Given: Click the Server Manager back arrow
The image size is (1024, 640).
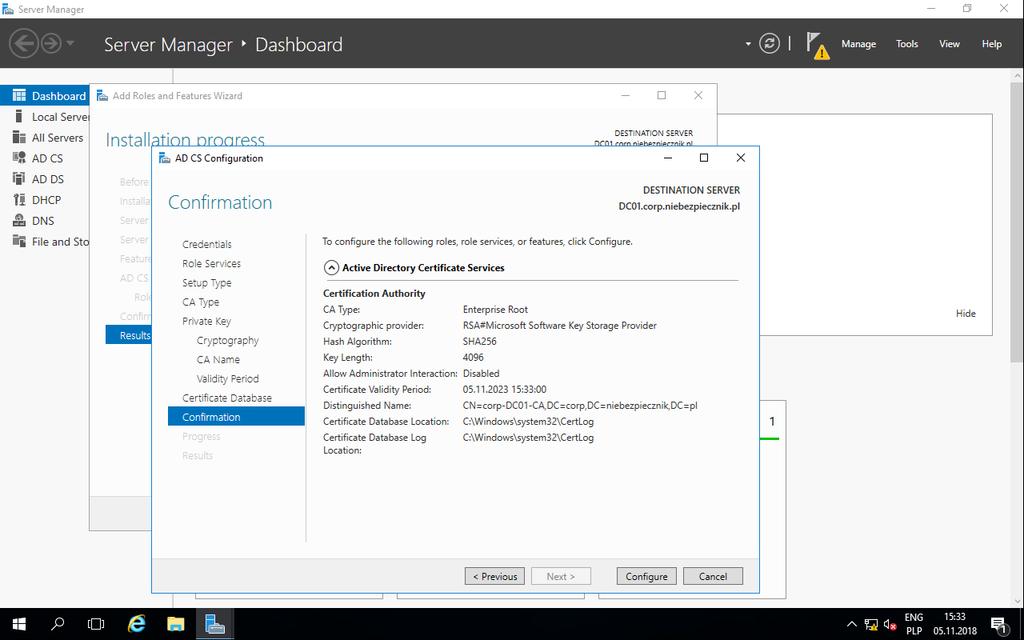Looking at the screenshot, I should point(24,44).
